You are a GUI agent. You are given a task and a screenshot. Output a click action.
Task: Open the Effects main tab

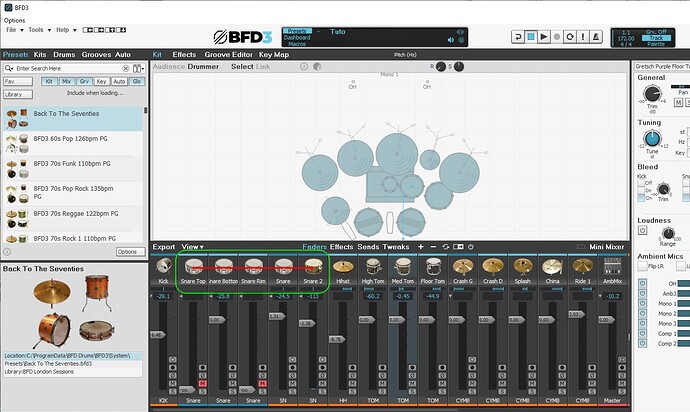(x=184, y=55)
